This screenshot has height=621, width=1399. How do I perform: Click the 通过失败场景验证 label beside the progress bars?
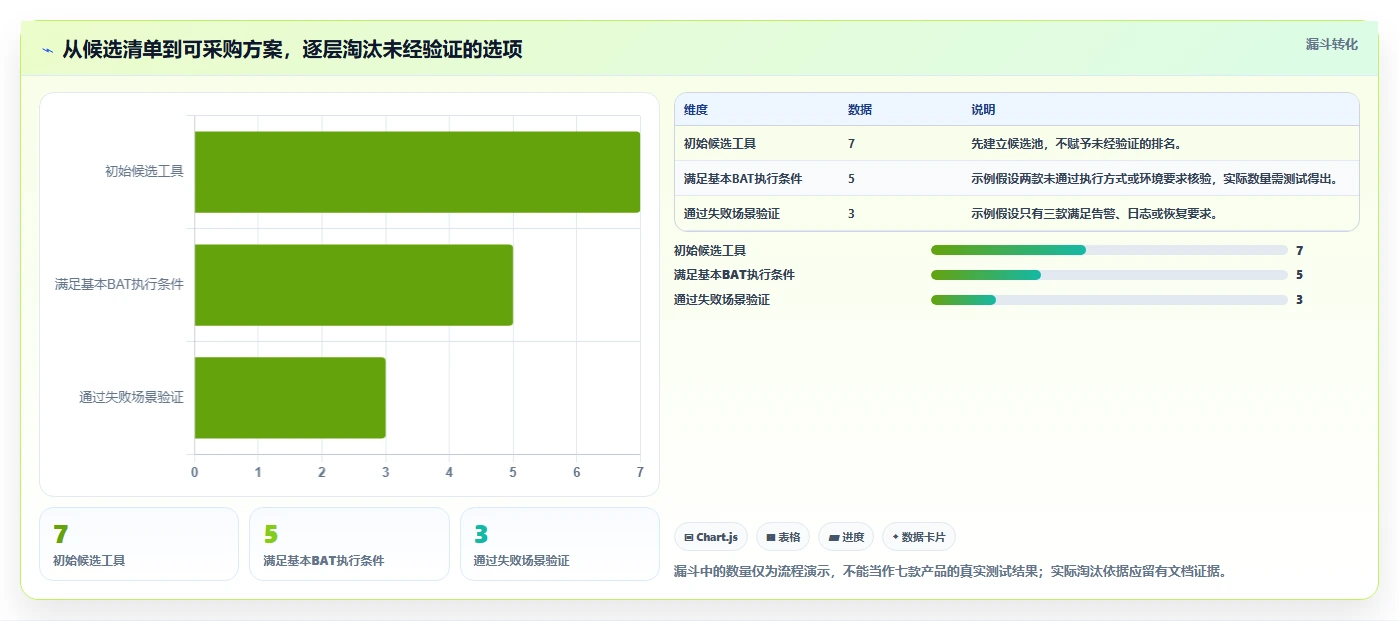pyautogui.click(x=722, y=300)
